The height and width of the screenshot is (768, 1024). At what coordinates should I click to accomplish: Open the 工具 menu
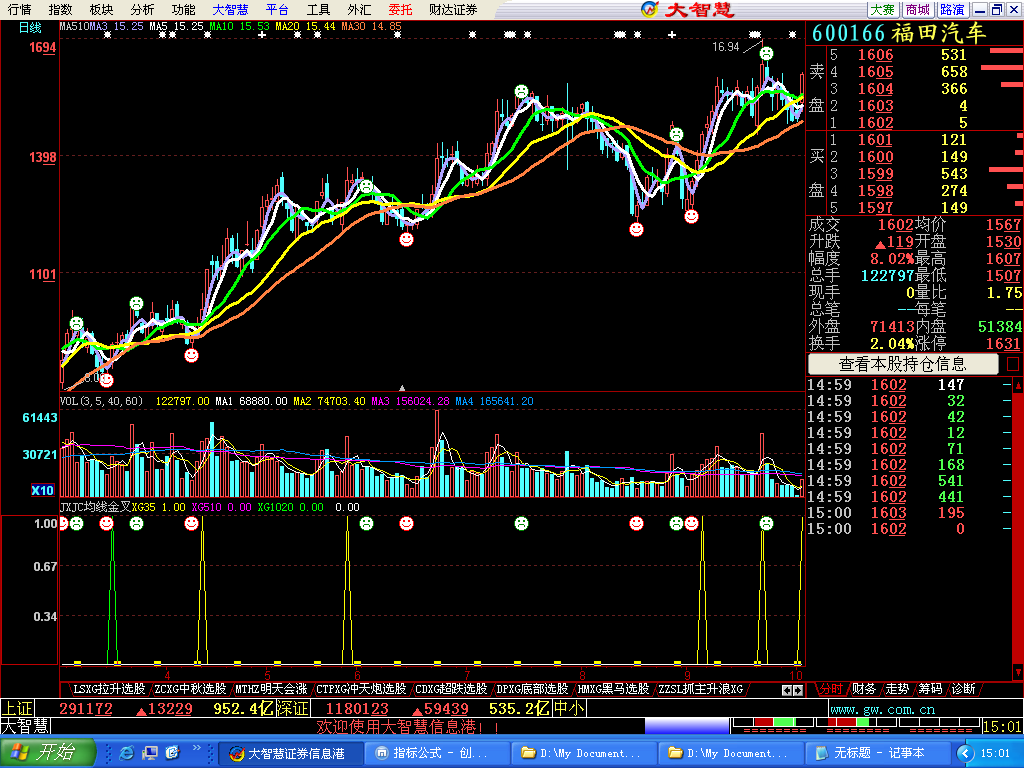point(319,10)
